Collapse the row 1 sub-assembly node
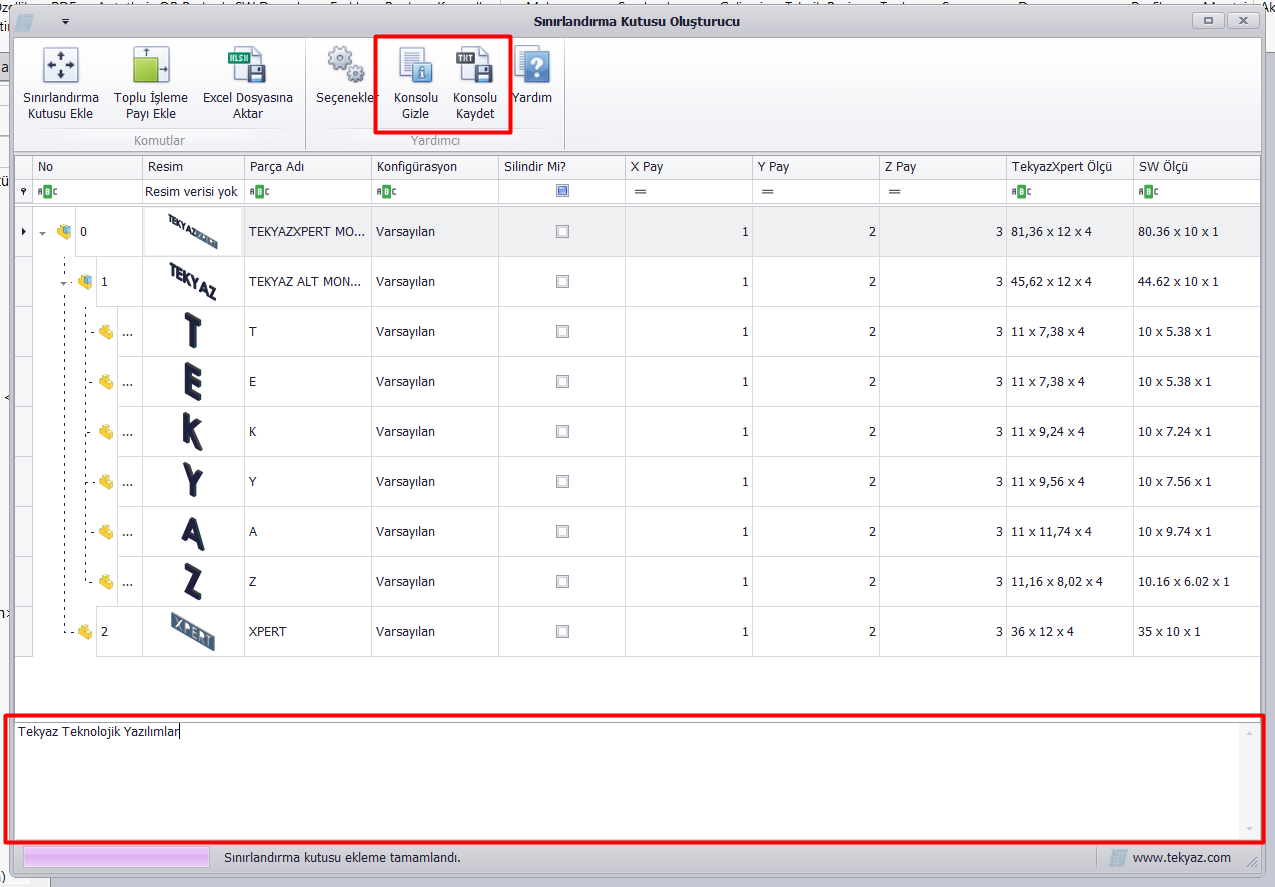This screenshot has height=887, width=1275. coord(64,283)
